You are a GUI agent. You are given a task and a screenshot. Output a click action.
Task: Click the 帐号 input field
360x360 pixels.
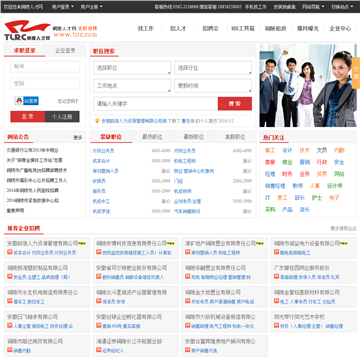coord(45,66)
